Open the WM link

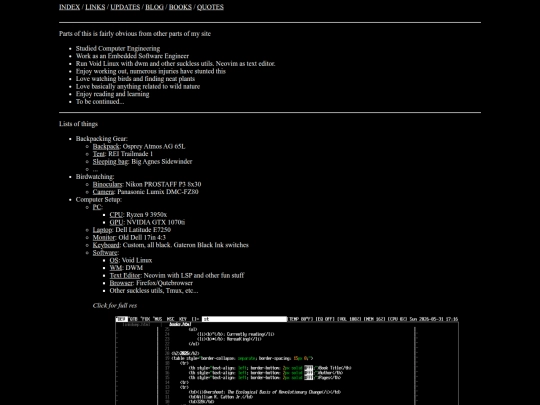click(116, 268)
